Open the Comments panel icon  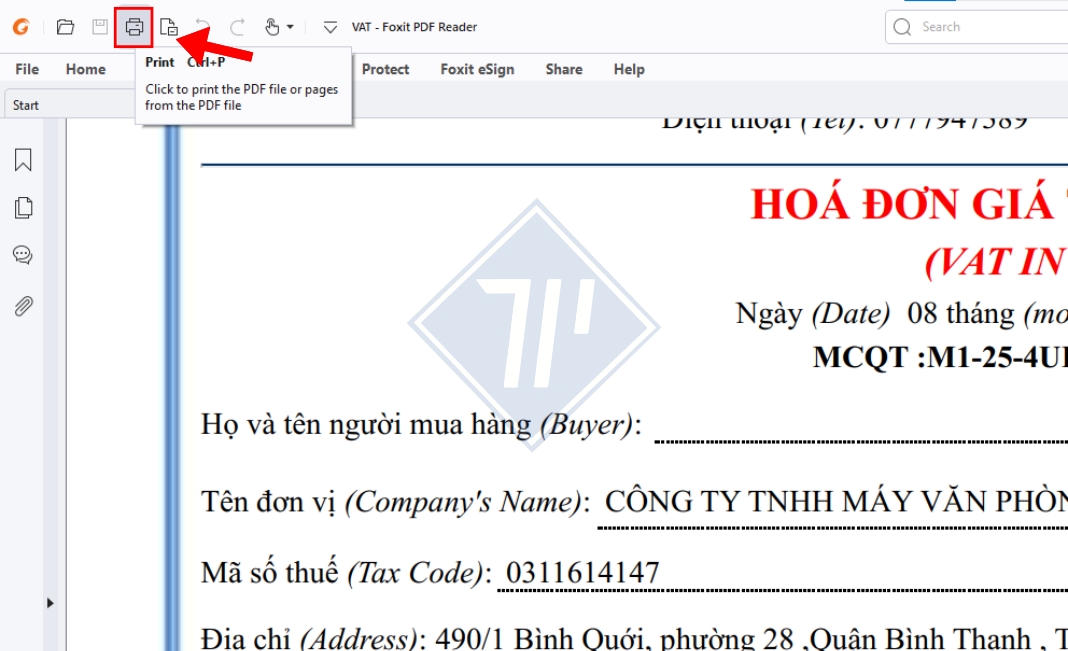23,255
